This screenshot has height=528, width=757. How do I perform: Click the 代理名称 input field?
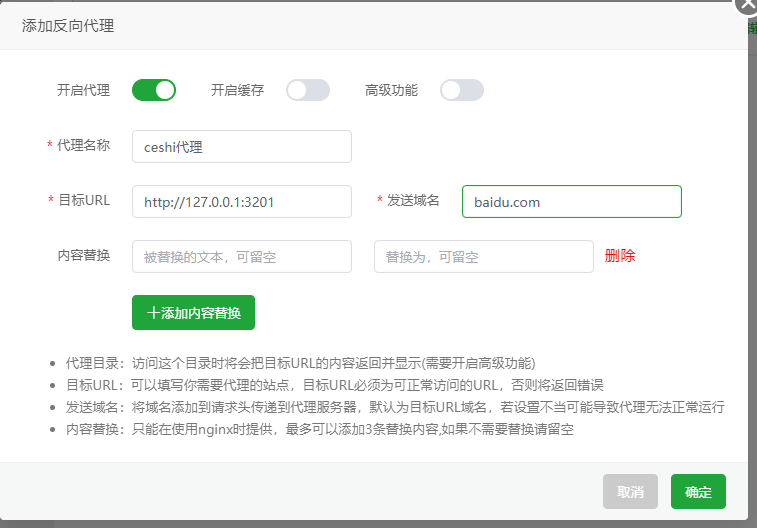[242, 147]
